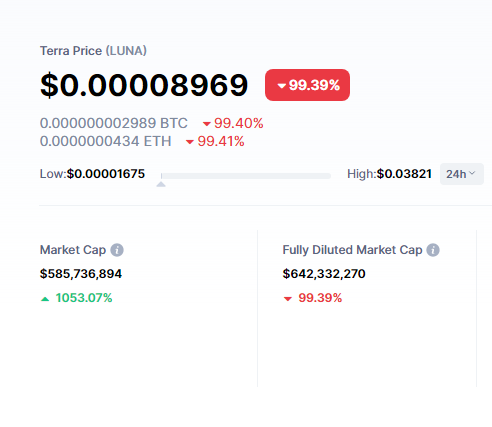
Task: Open the 24h time range dropdown
Action: coord(462,174)
